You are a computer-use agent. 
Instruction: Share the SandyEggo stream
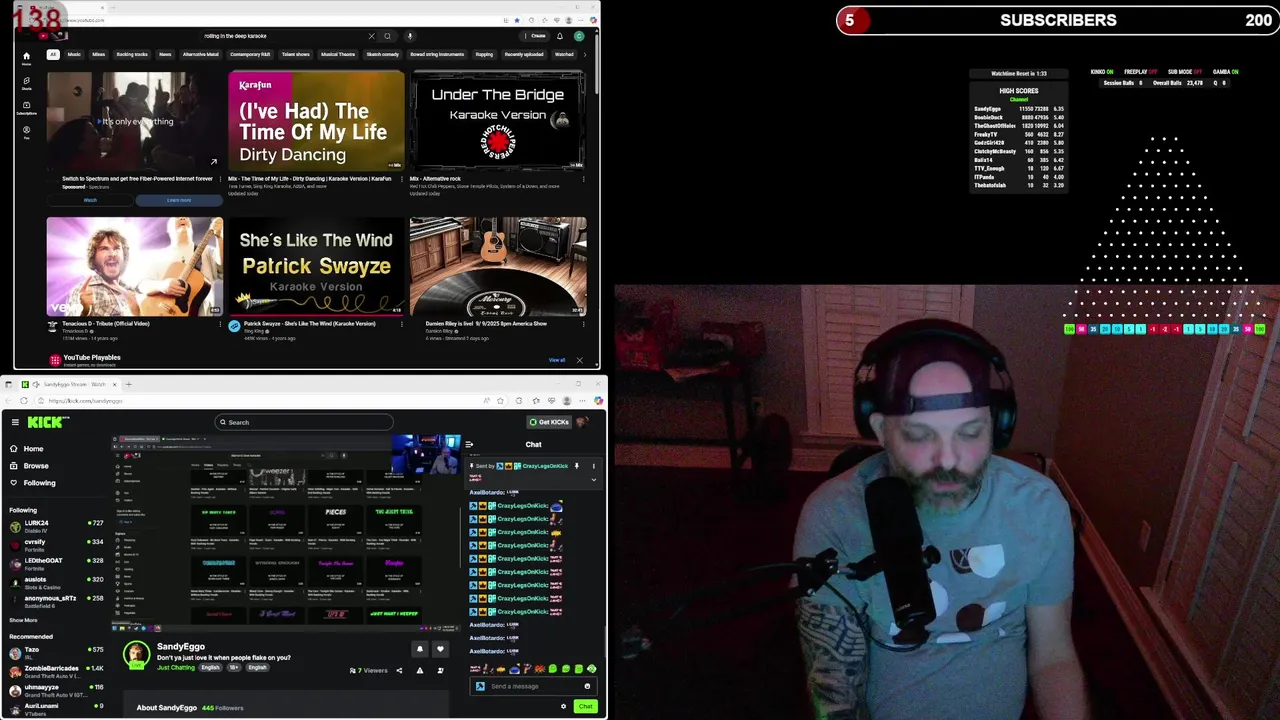point(399,670)
